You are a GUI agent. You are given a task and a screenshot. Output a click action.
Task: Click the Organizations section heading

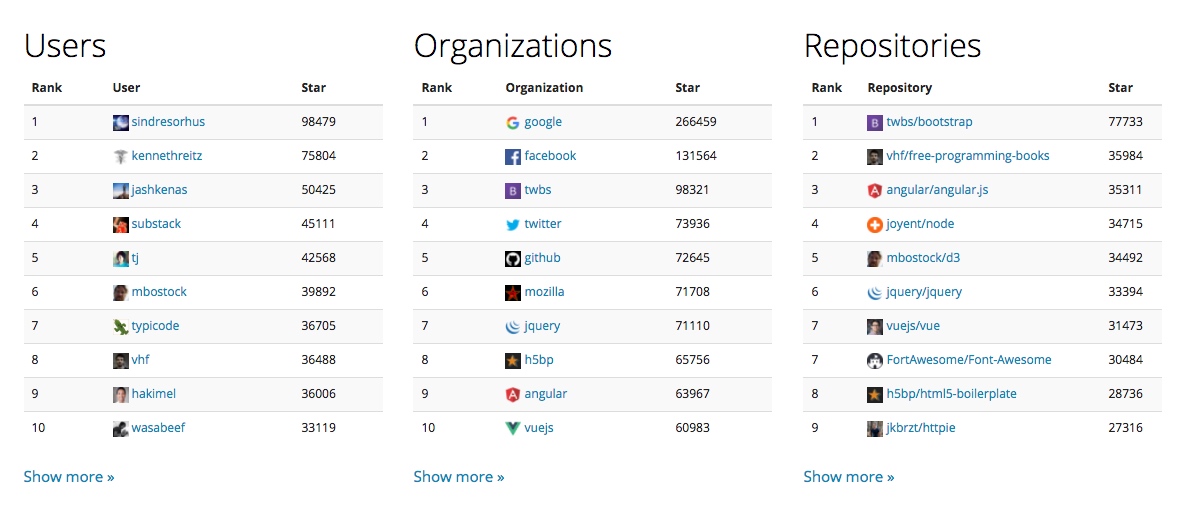pos(513,47)
